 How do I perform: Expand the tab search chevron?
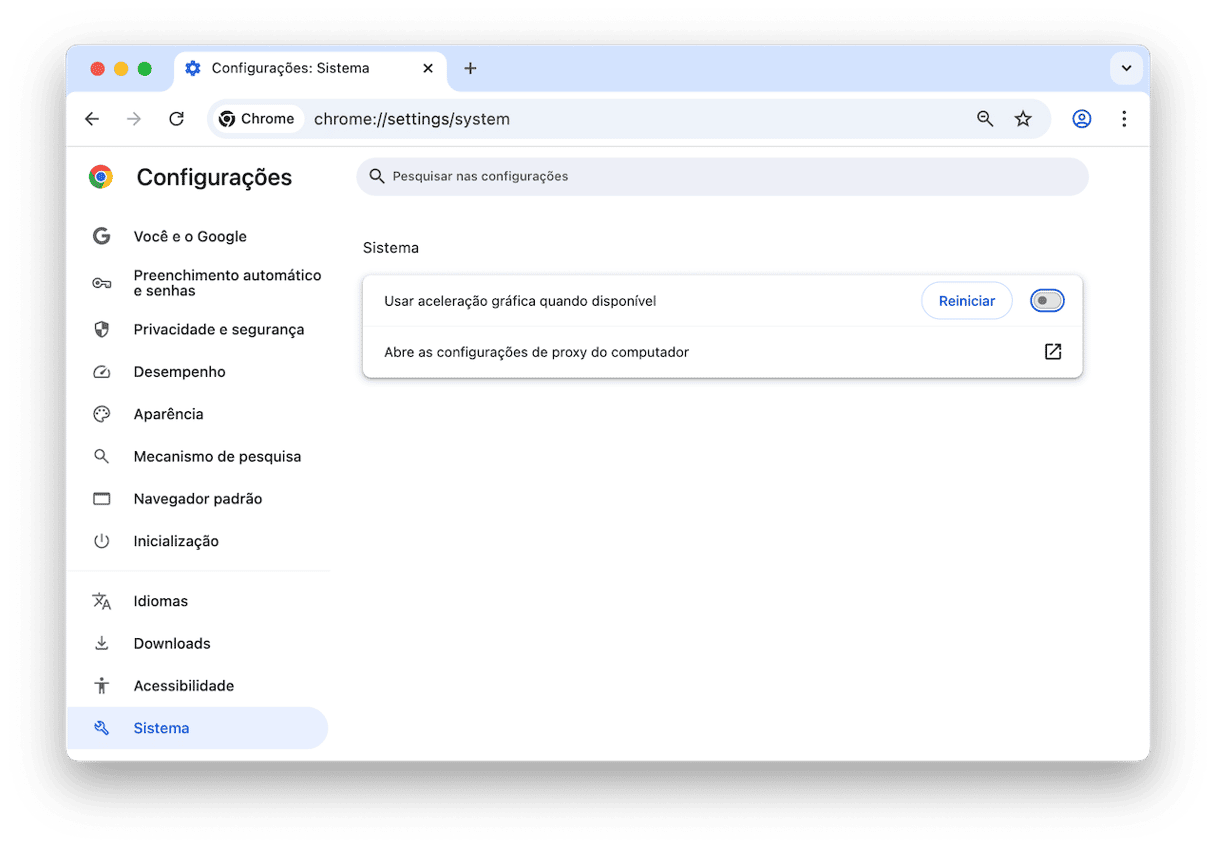click(x=1126, y=68)
